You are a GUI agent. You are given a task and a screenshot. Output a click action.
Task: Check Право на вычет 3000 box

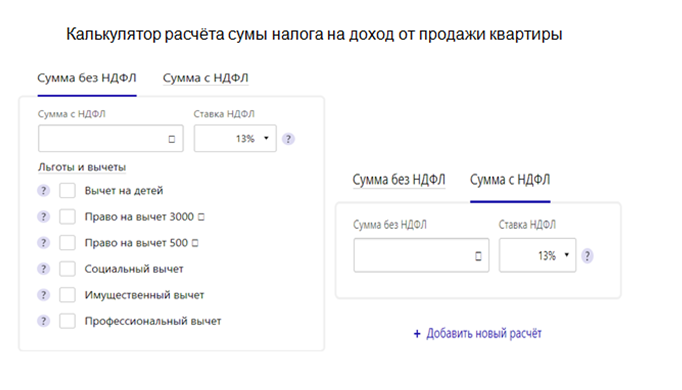[x=67, y=217]
